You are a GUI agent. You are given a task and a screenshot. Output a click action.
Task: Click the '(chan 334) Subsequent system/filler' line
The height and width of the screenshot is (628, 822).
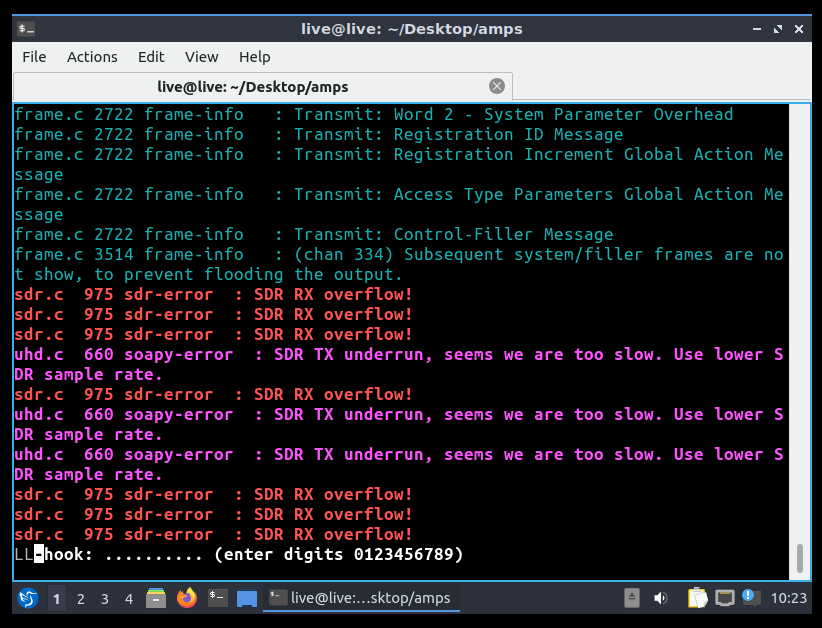pyautogui.click(x=399, y=264)
